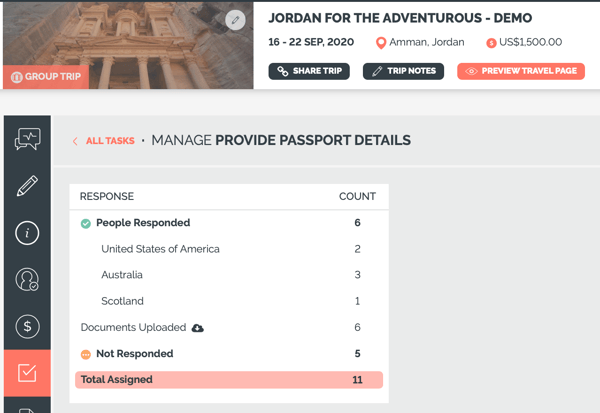
Task: Select the tasks checkbox sidebar icon
Action: pyautogui.click(x=27, y=373)
